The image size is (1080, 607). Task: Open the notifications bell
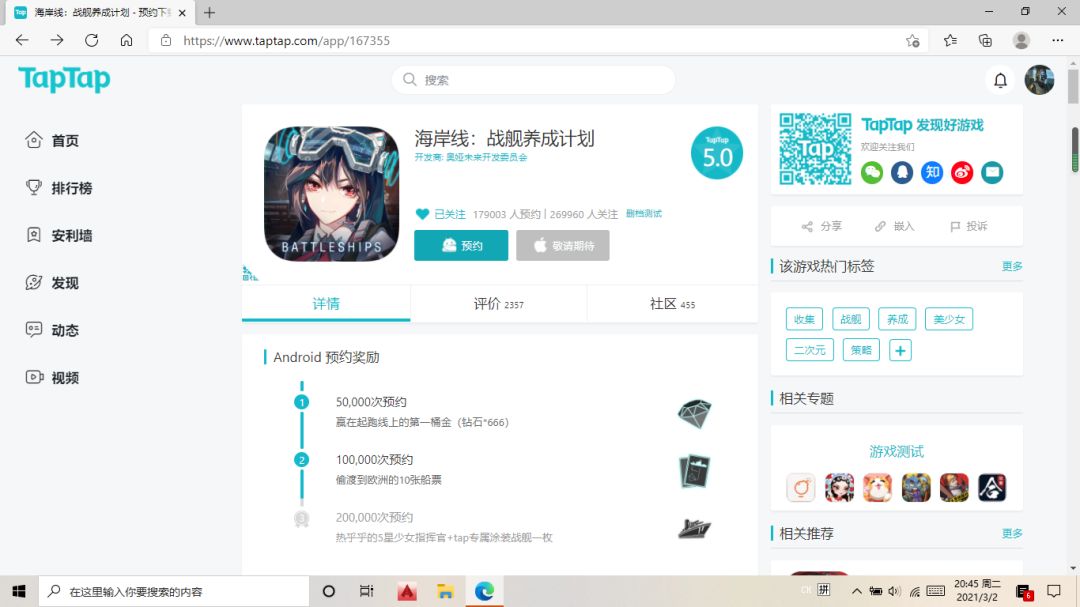click(x=1000, y=81)
